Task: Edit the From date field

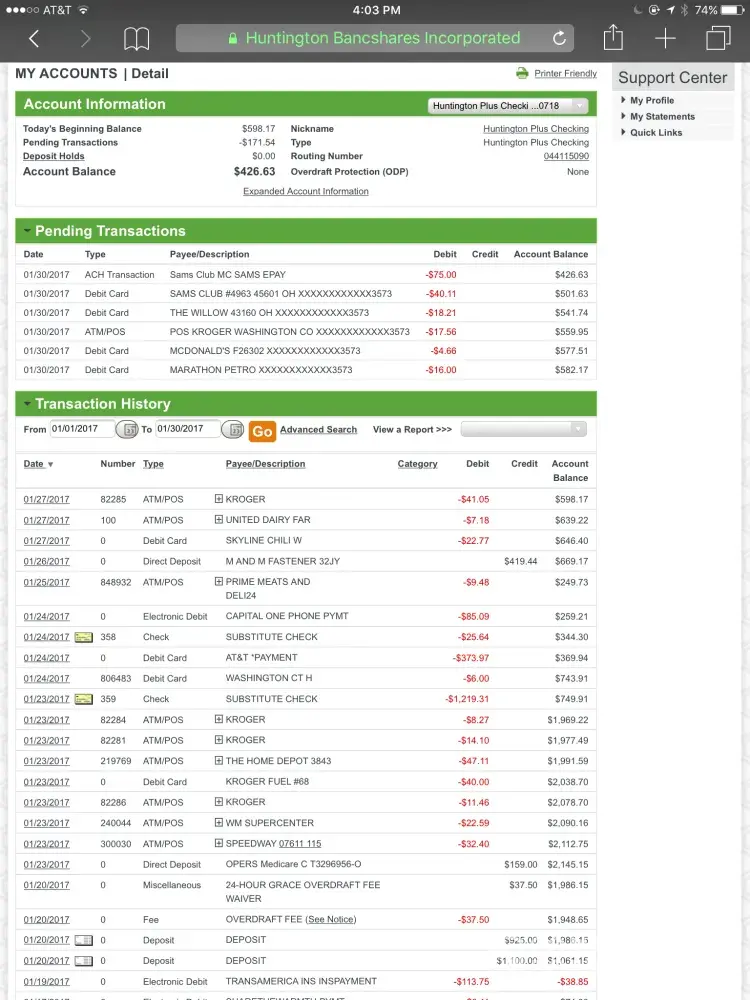Action: tap(82, 429)
